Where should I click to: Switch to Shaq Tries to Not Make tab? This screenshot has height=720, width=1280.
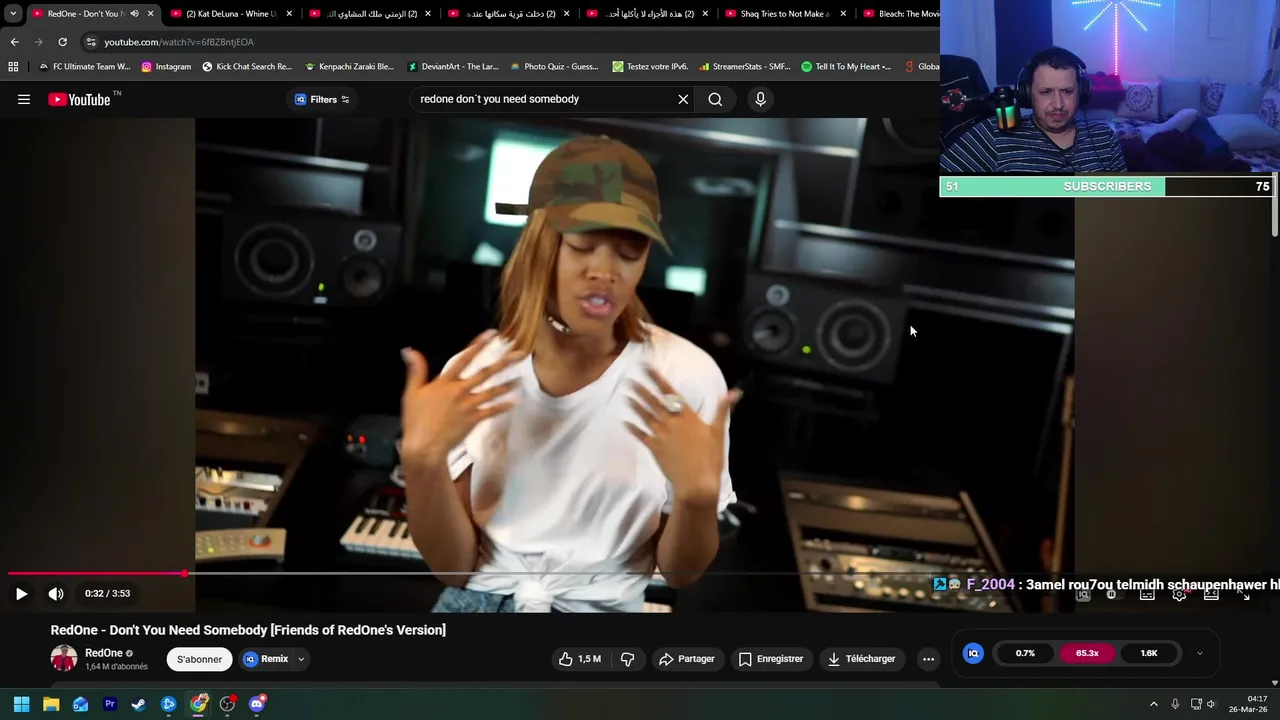coord(786,14)
